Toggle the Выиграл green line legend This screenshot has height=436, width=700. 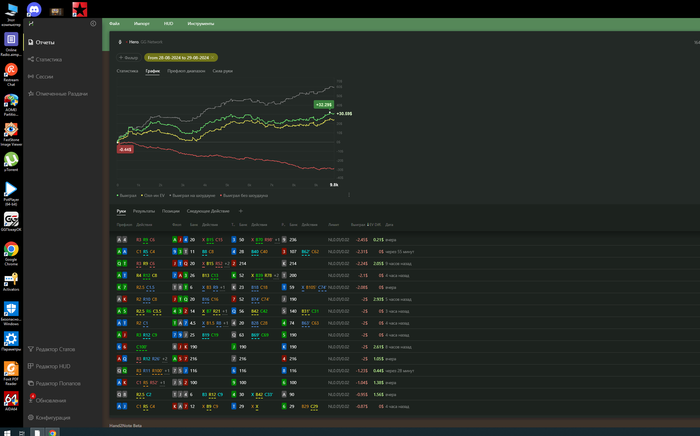(128, 195)
